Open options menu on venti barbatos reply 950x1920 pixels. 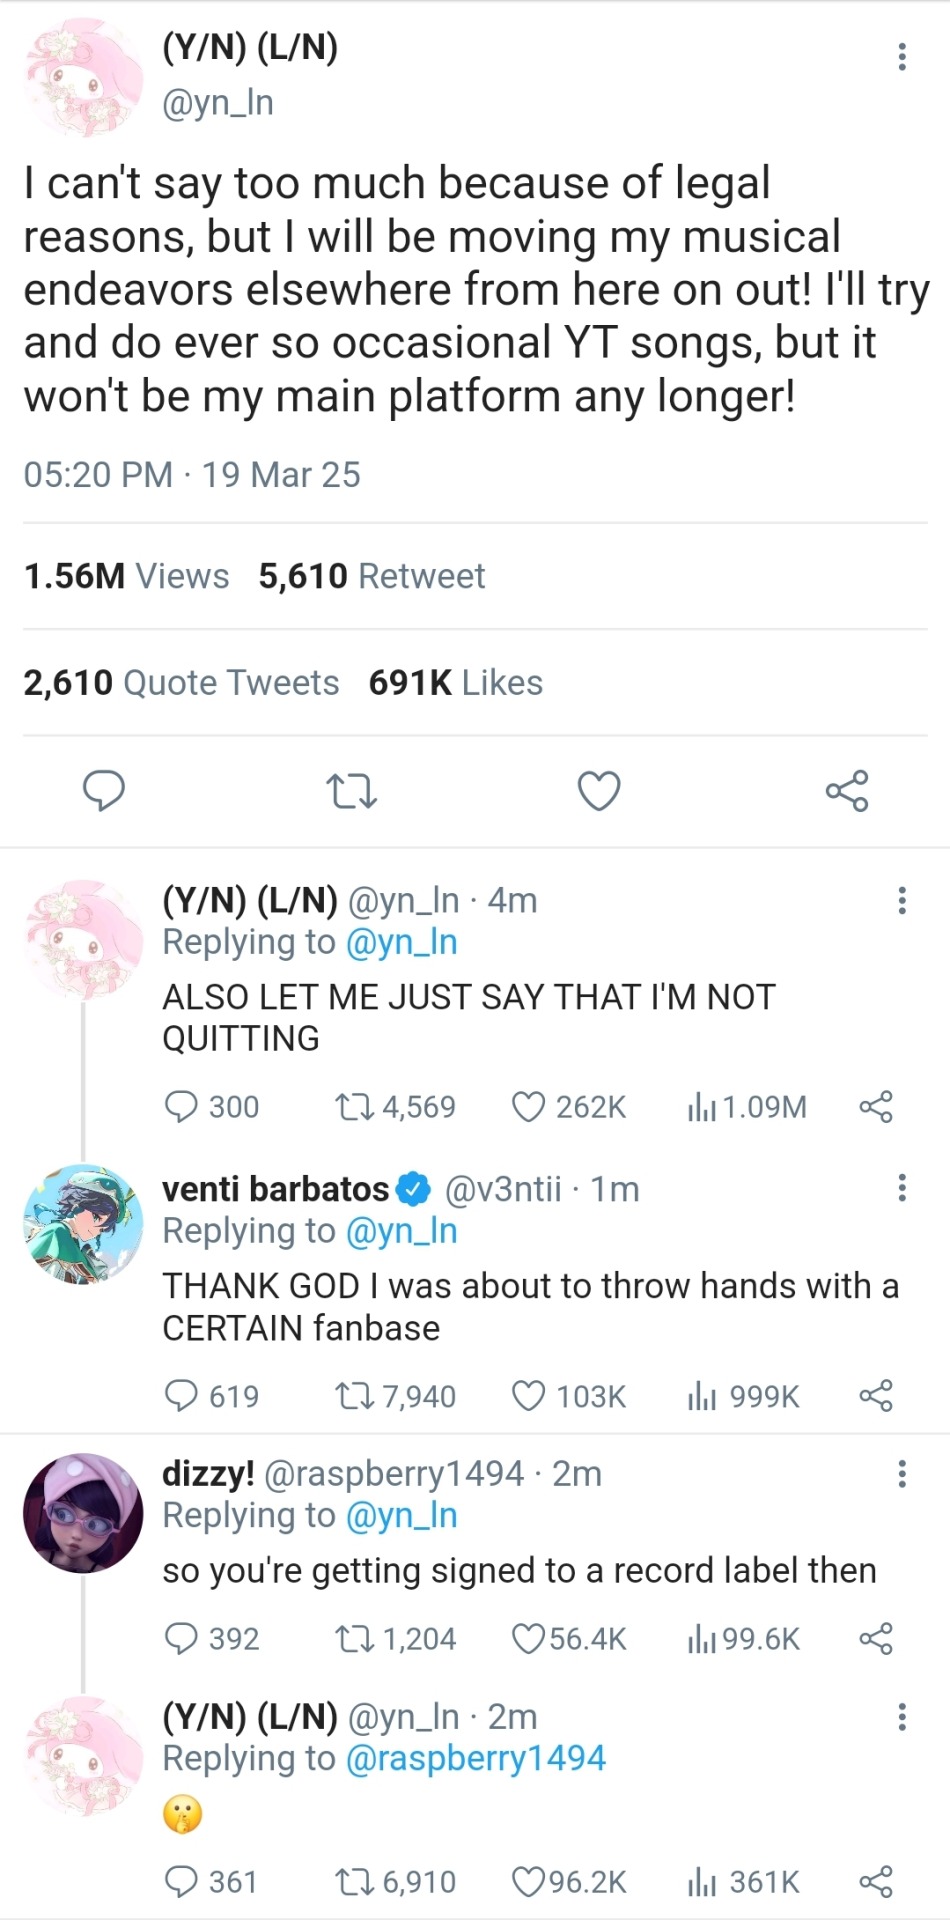click(x=902, y=1188)
